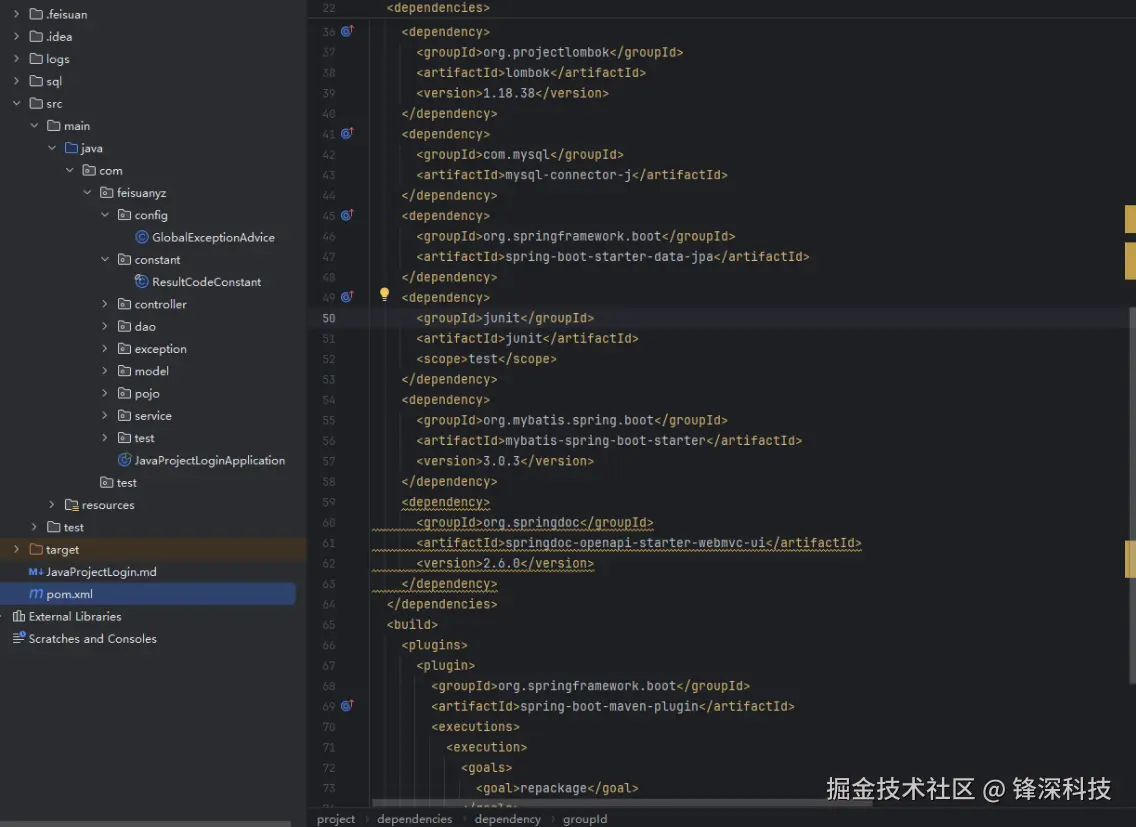Image resolution: width=1136 pixels, height=827 pixels.
Task: Click breadcrumb 'groupId'
Action: (585, 818)
